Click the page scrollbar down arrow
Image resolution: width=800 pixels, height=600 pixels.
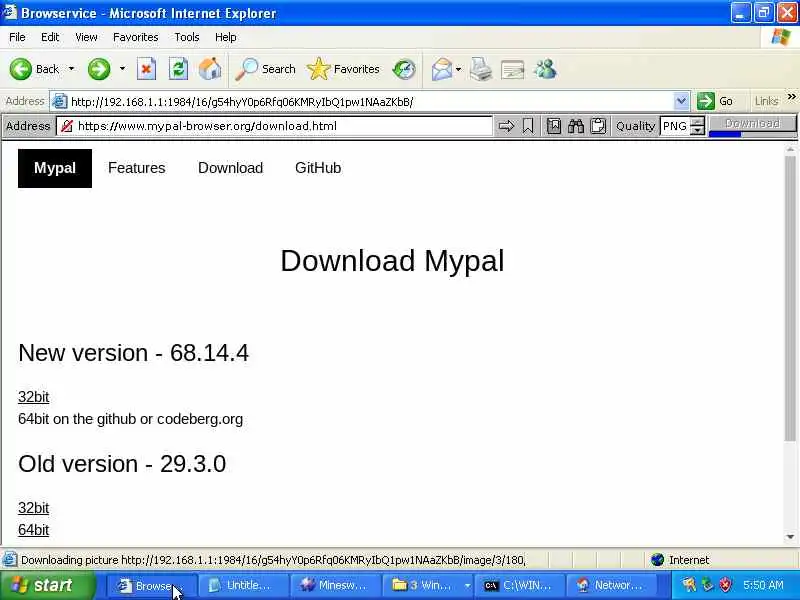coord(790,537)
